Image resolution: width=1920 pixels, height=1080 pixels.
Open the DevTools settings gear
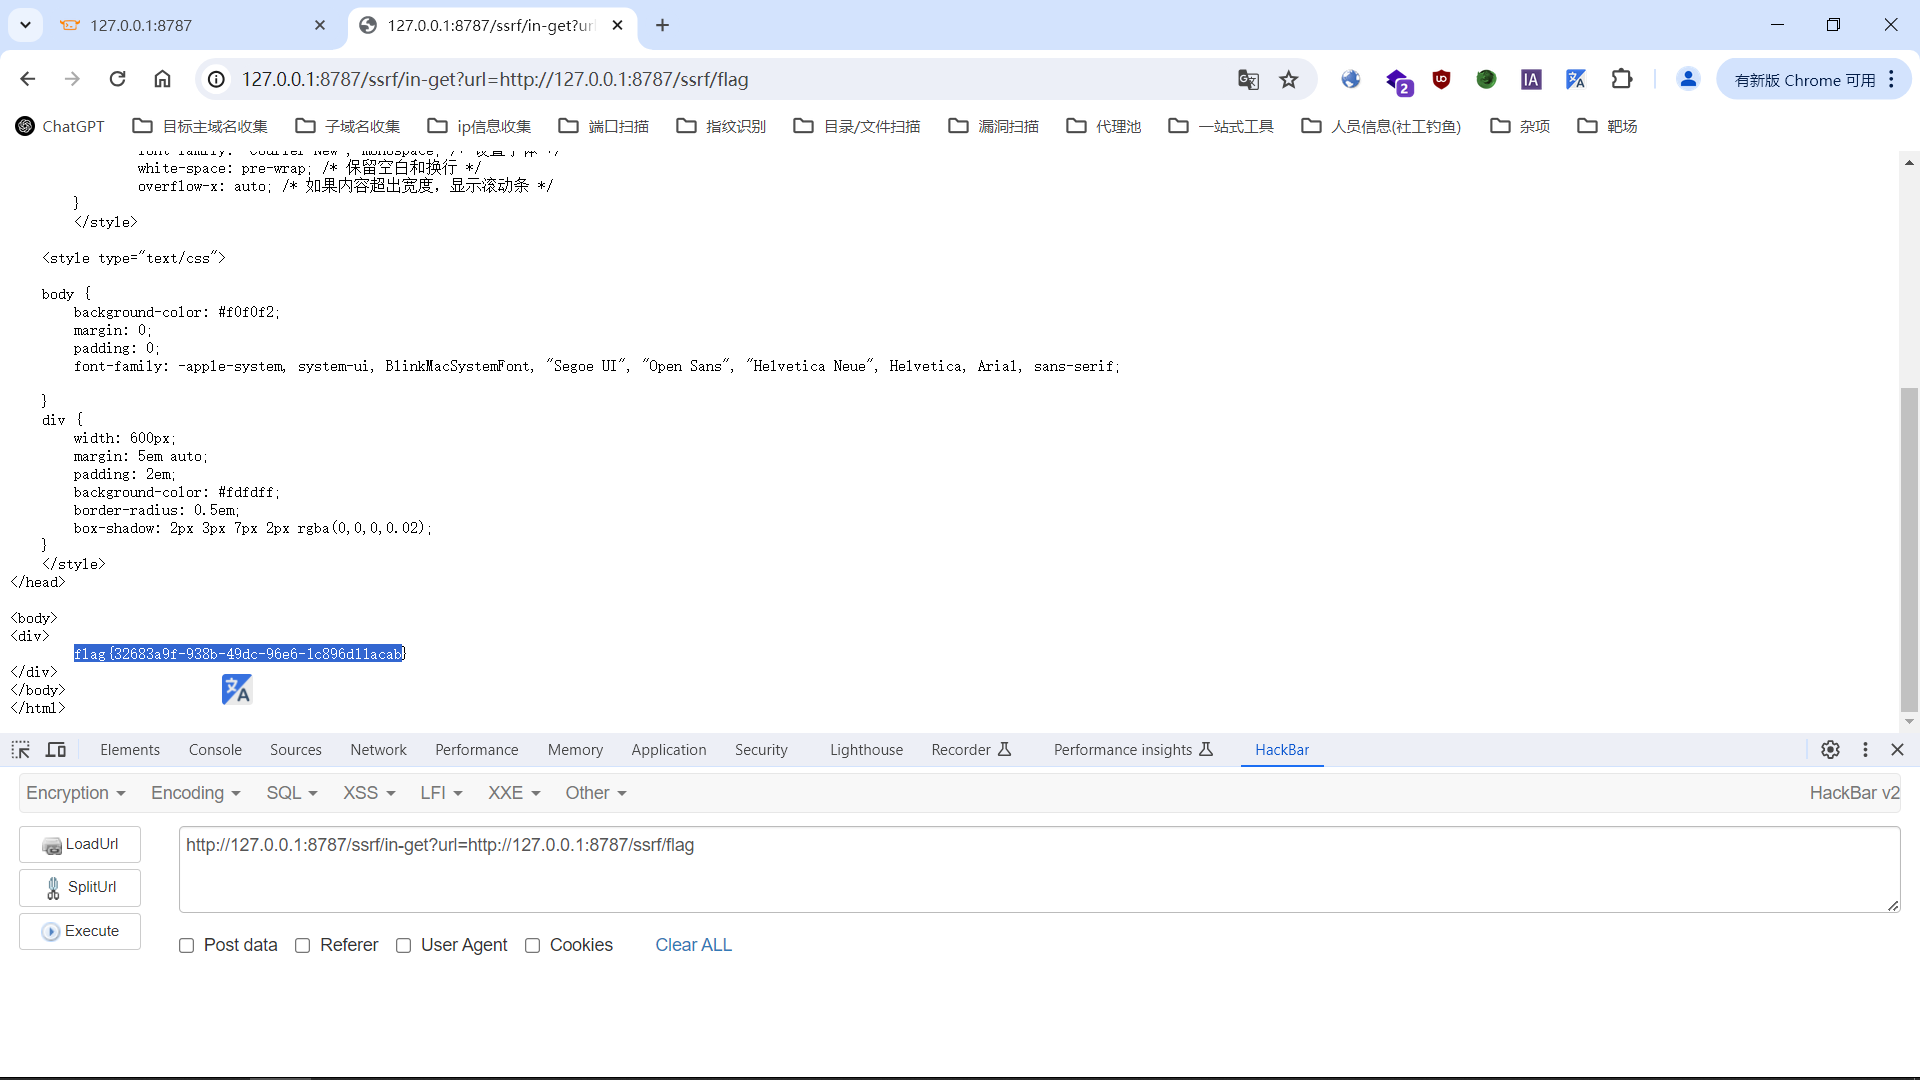click(x=1830, y=750)
